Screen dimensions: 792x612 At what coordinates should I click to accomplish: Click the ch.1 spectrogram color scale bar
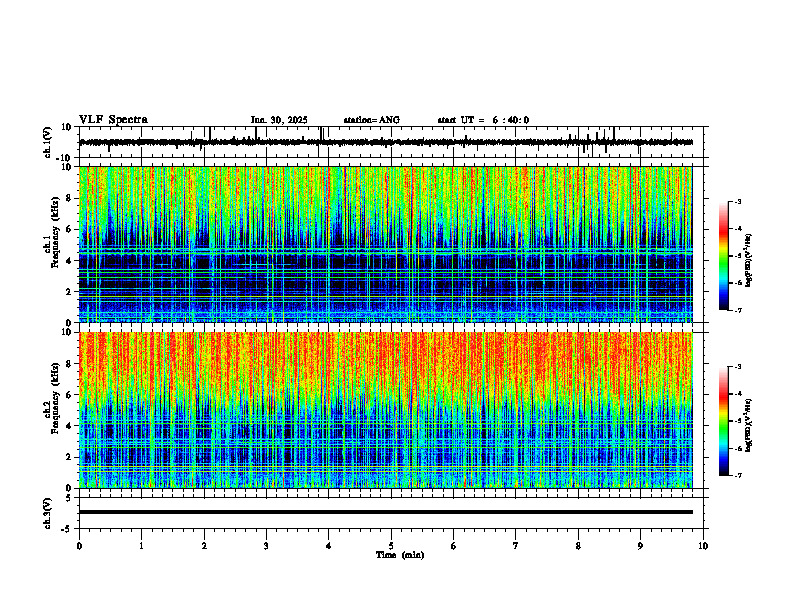click(x=724, y=256)
